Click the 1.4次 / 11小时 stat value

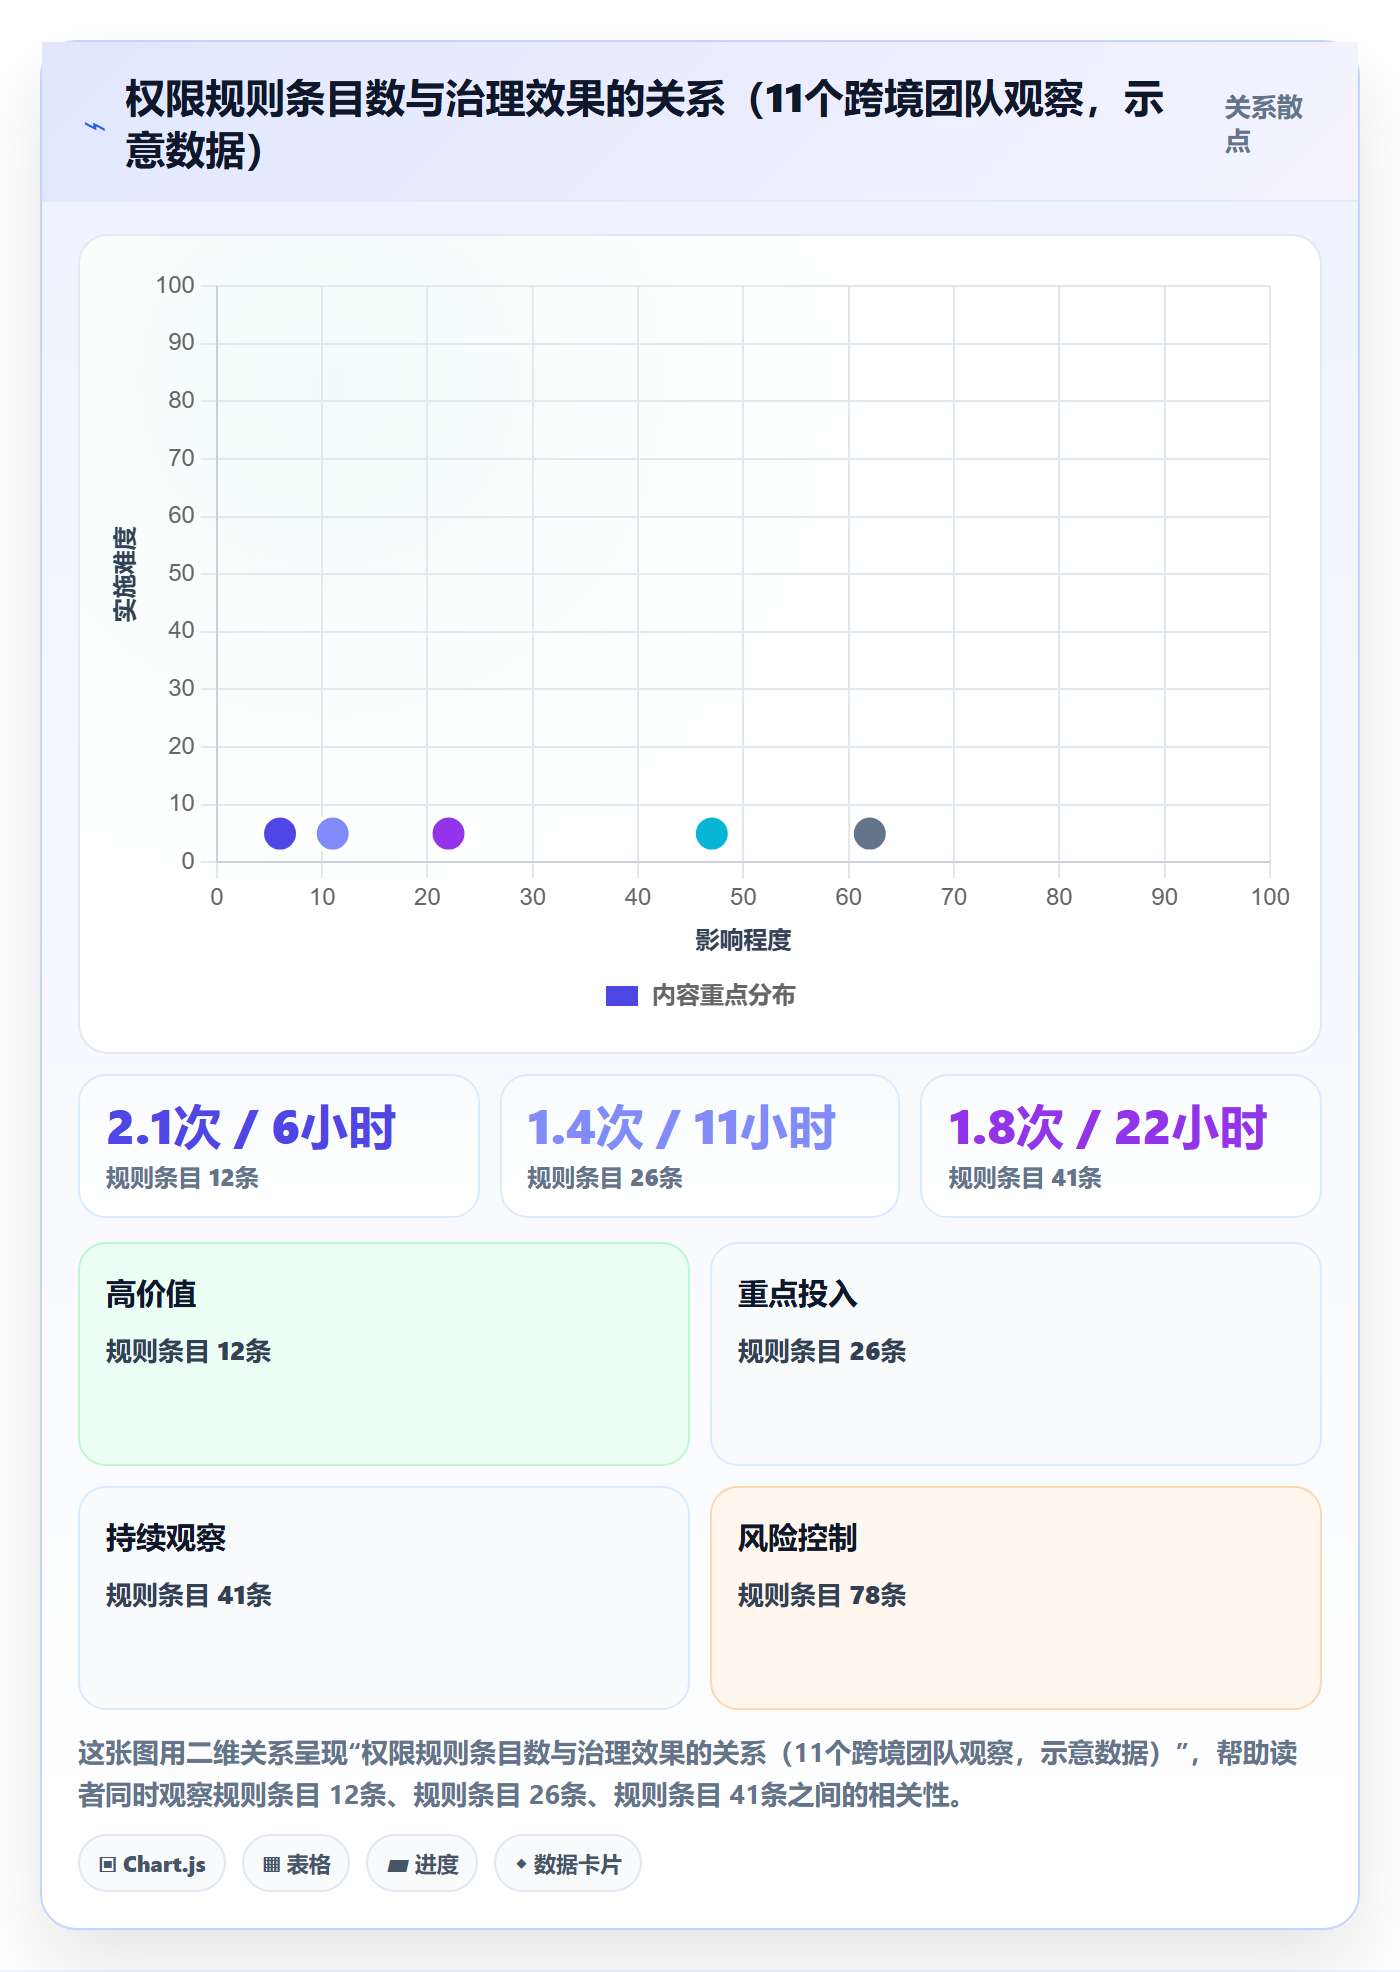pos(681,1128)
